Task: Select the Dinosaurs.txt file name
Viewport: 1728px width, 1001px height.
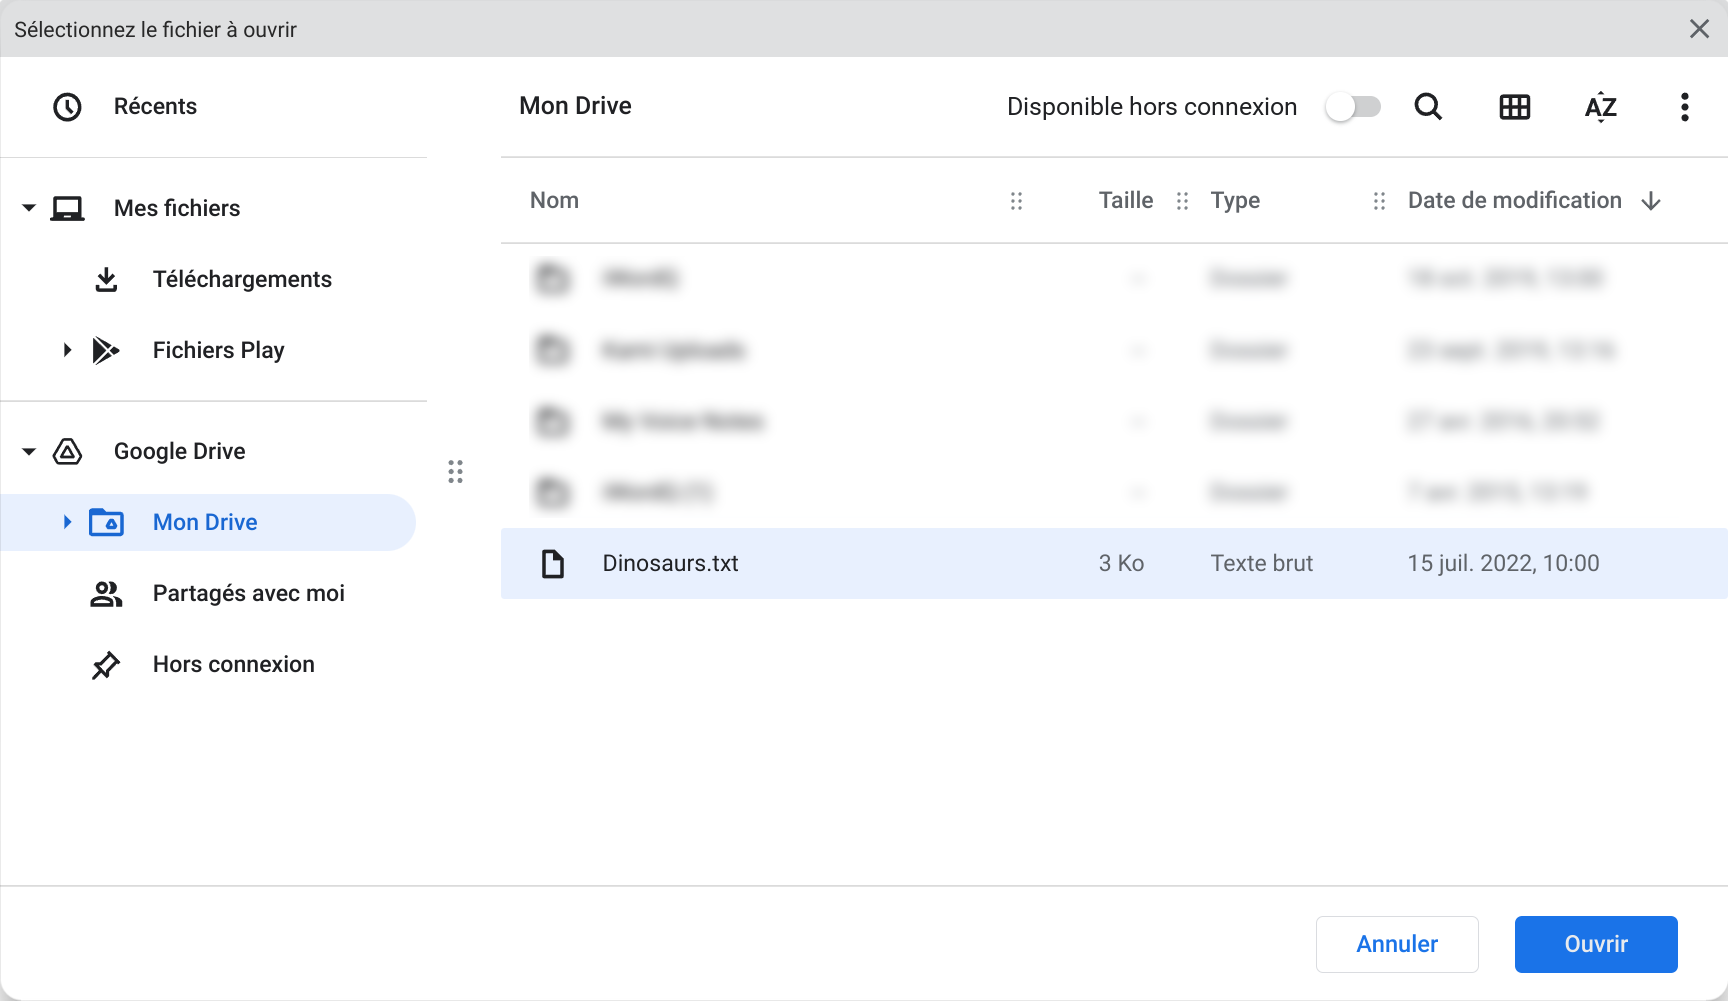Action: coord(670,563)
